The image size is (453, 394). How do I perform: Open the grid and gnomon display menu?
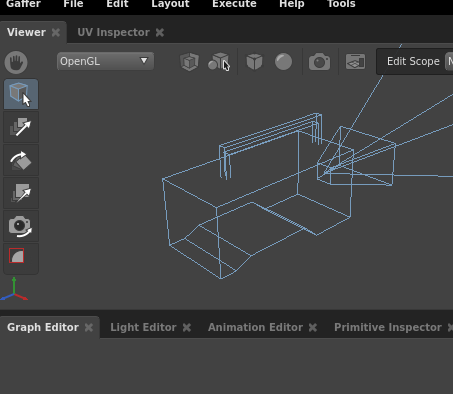pyautogui.click(x=355, y=62)
